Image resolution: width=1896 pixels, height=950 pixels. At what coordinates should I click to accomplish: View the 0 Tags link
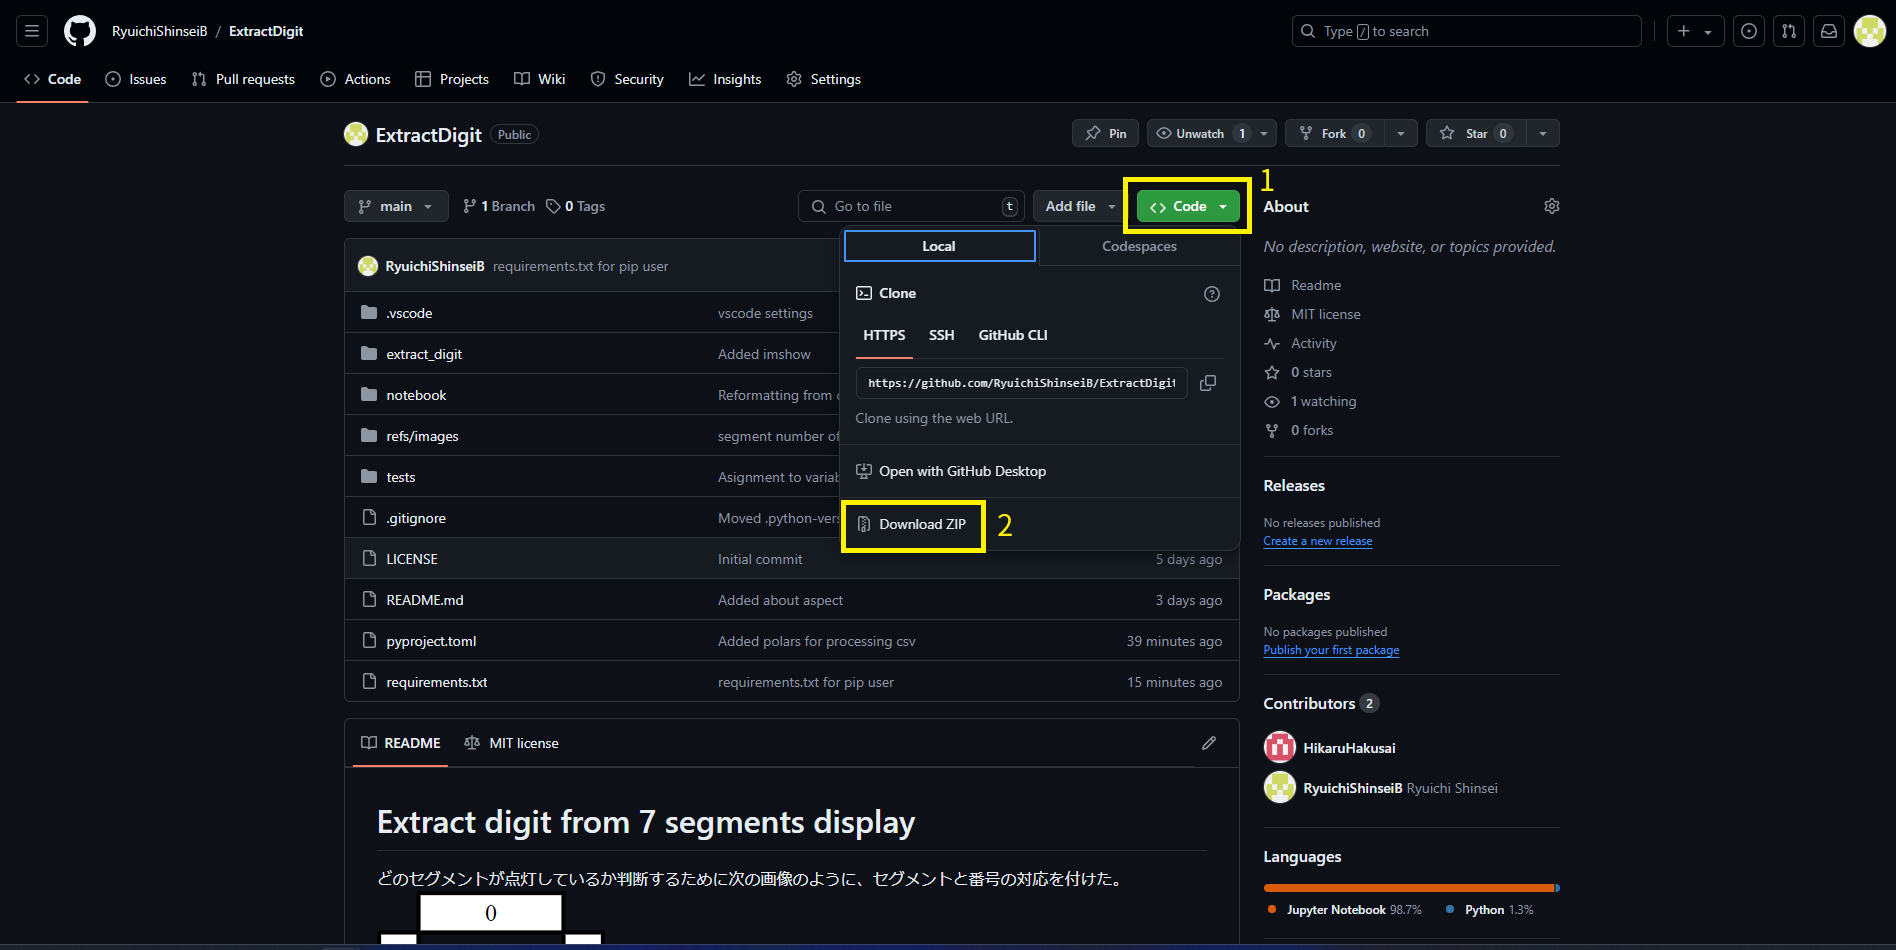pyautogui.click(x=576, y=206)
